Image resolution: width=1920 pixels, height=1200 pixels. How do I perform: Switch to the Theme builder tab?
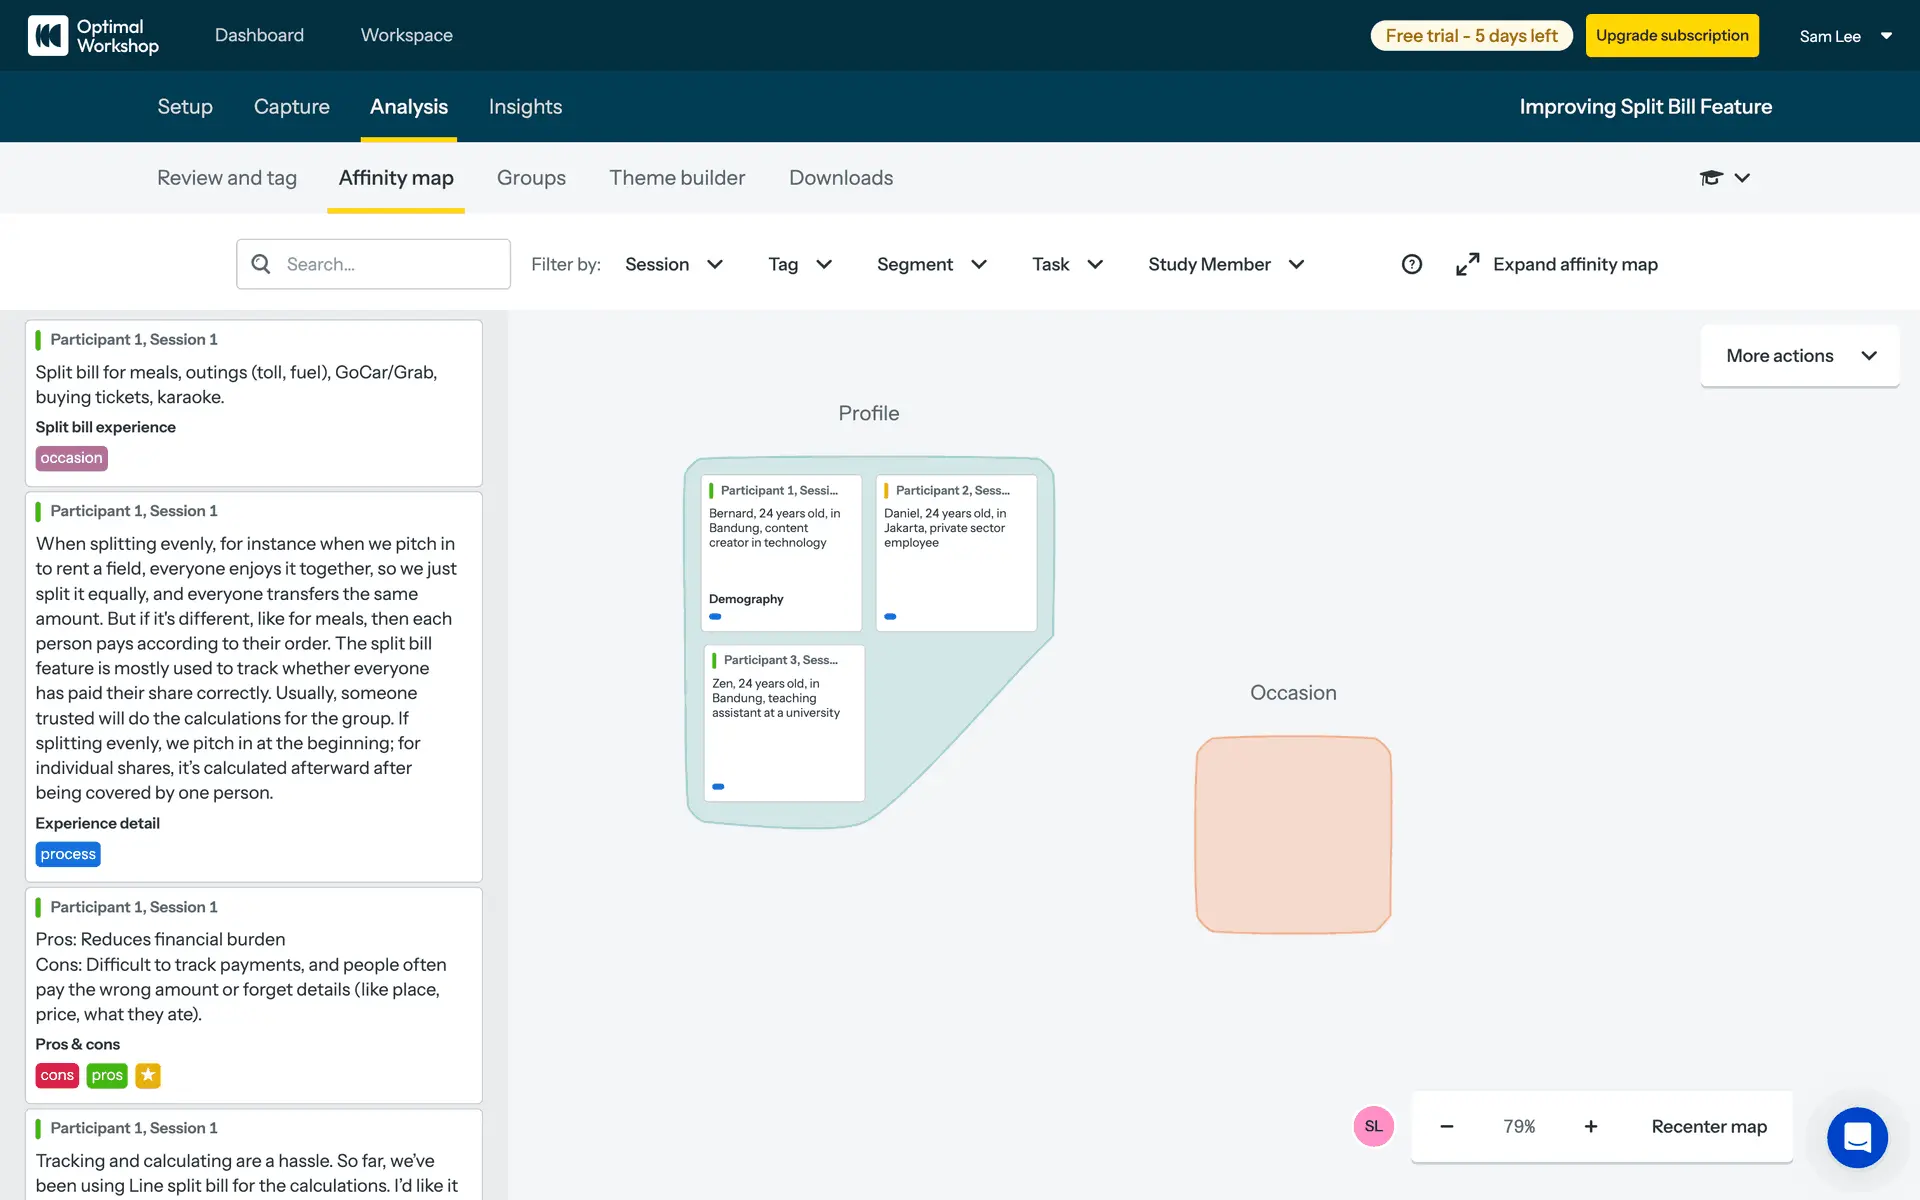click(677, 178)
